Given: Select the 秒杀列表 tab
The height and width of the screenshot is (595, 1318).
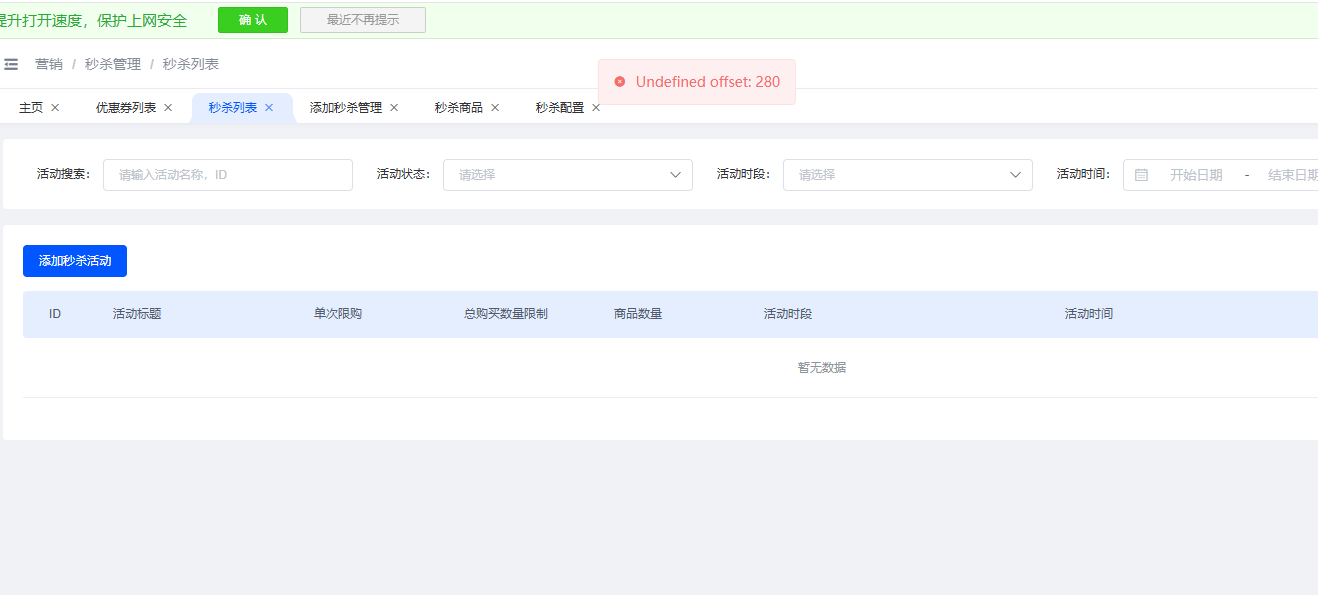Looking at the screenshot, I should 233,107.
